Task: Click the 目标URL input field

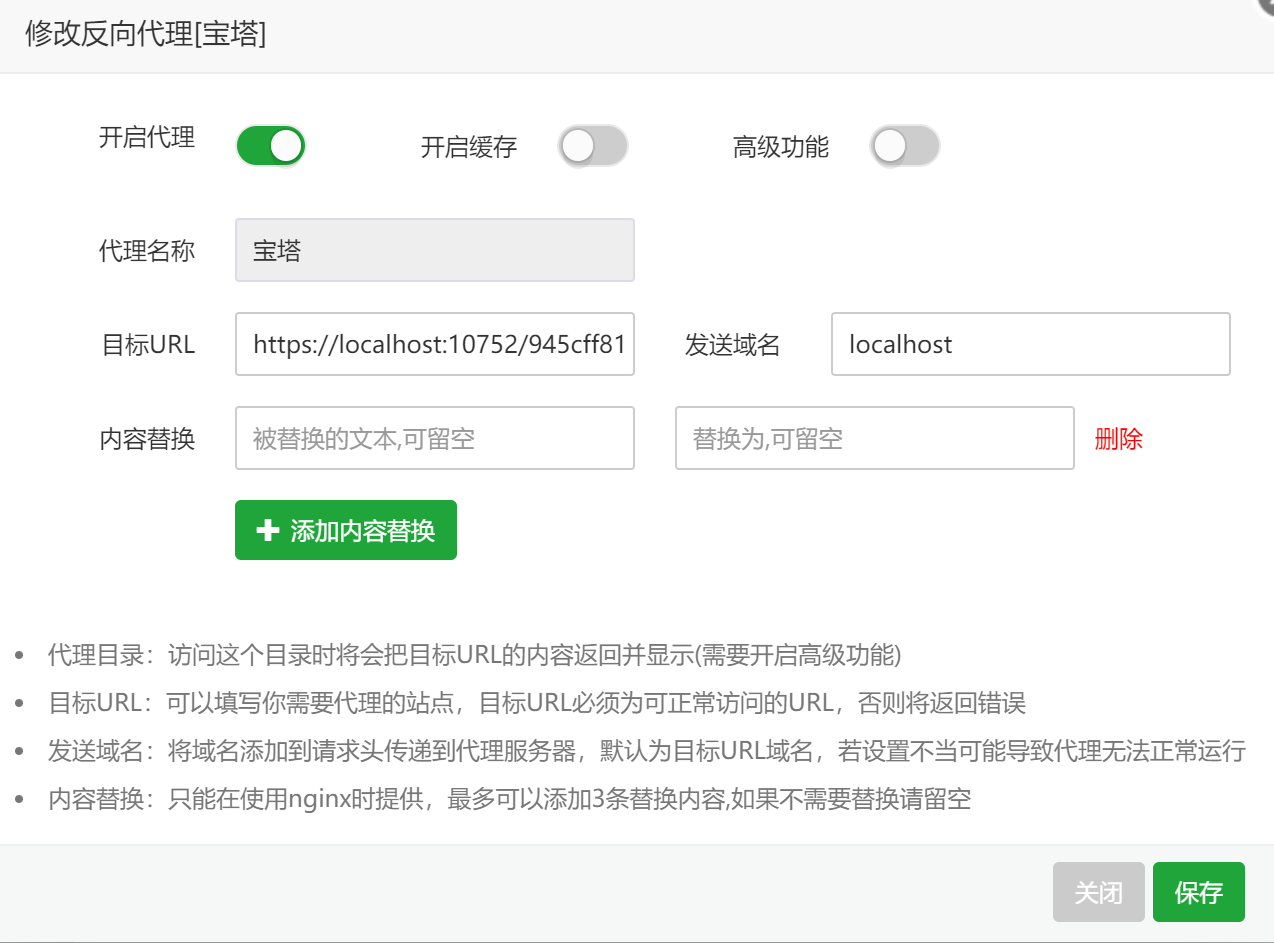Action: [x=435, y=344]
